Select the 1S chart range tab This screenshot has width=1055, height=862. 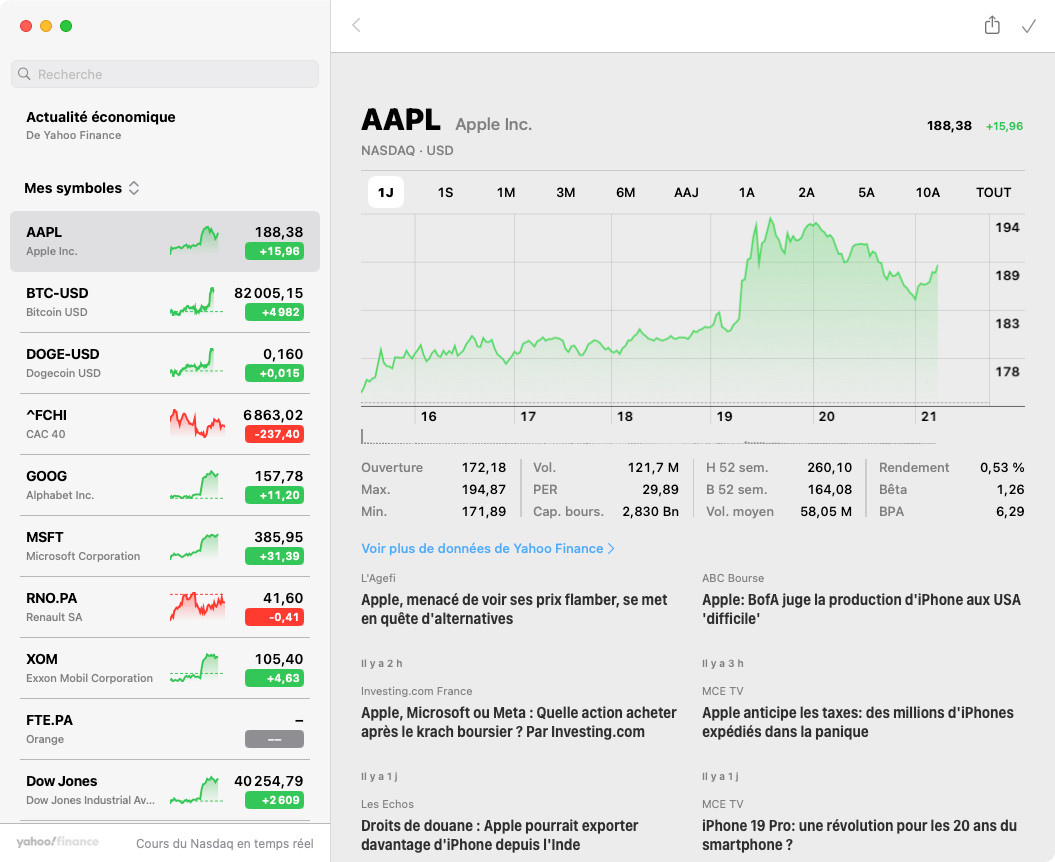(x=445, y=192)
